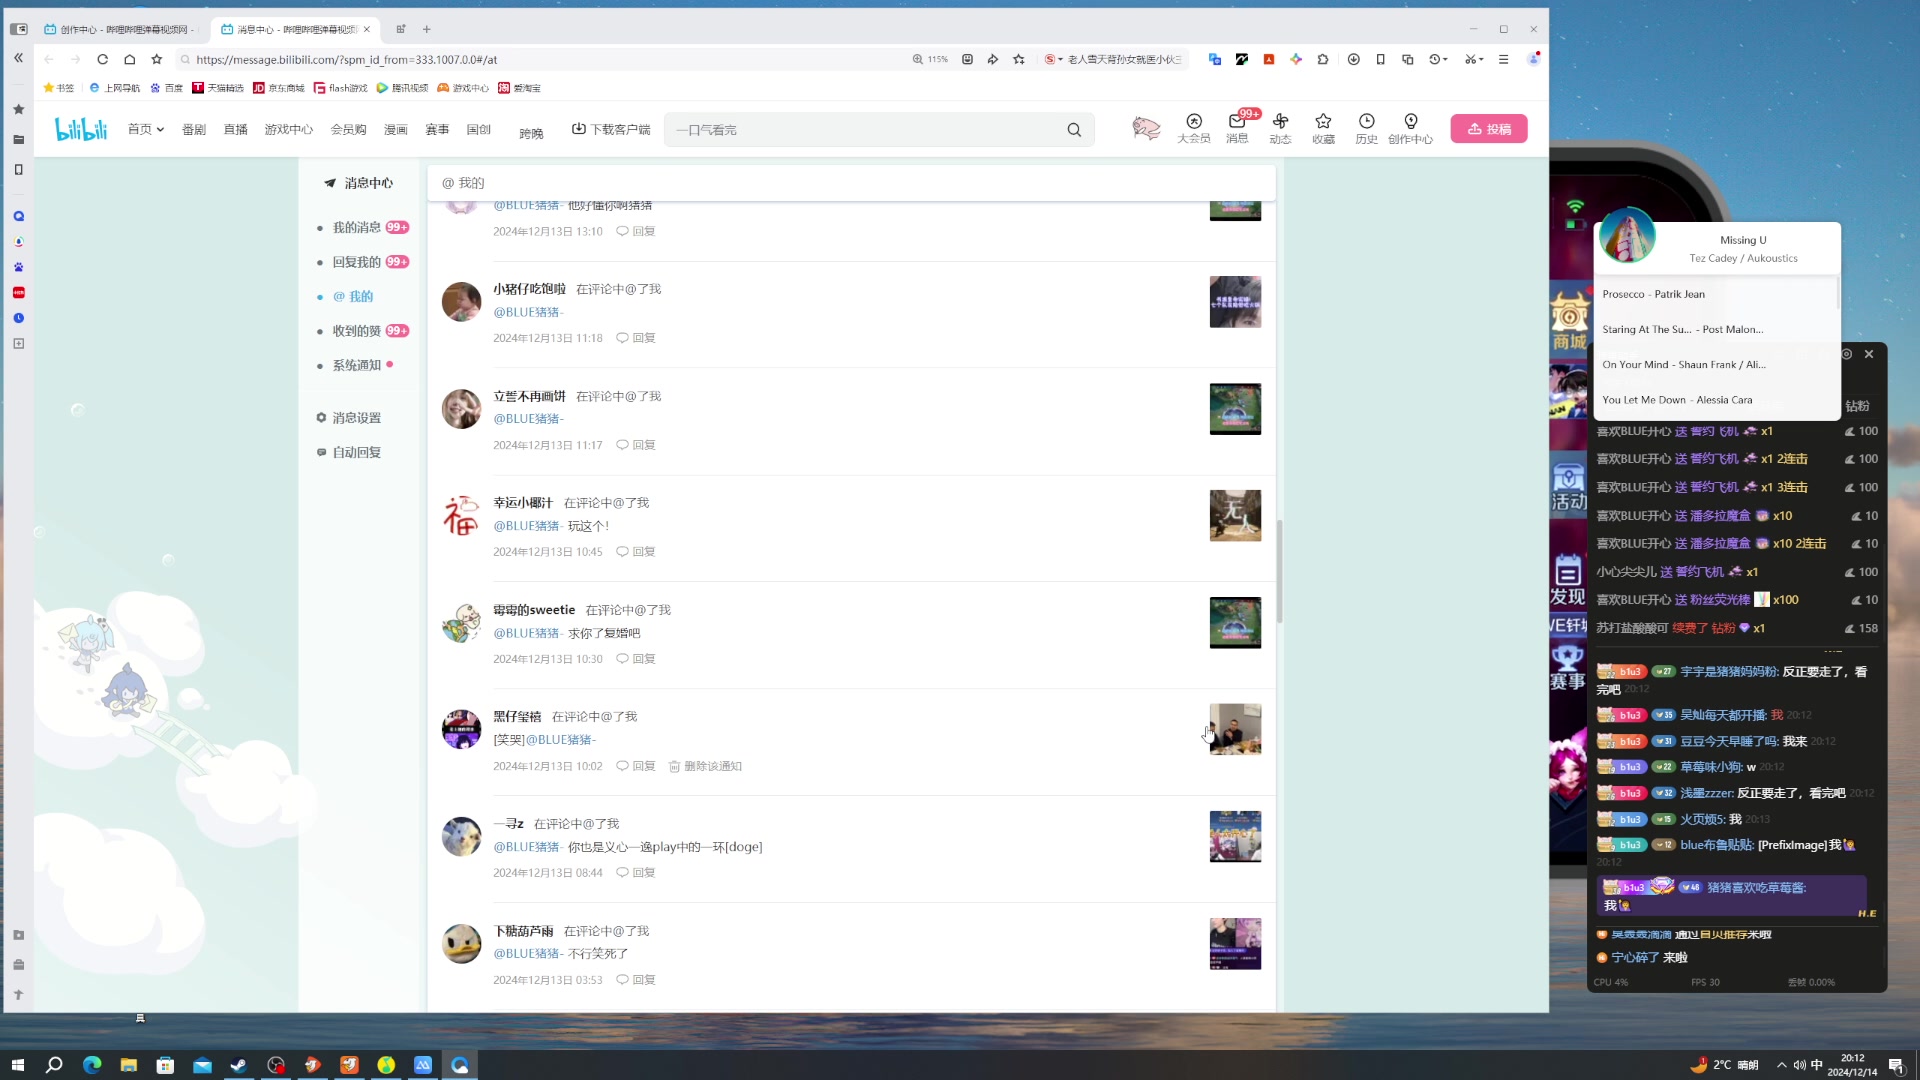Reply to 一寻z's mention
This screenshot has width=1920, height=1080.
coord(636,873)
